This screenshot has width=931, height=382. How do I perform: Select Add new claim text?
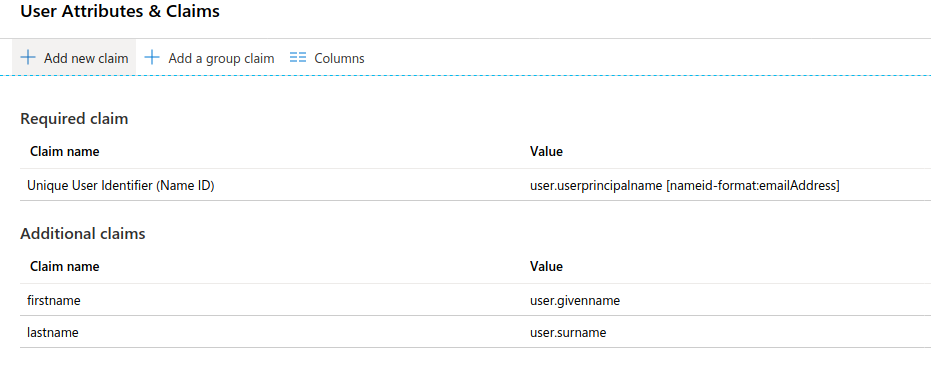coord(86,58)
